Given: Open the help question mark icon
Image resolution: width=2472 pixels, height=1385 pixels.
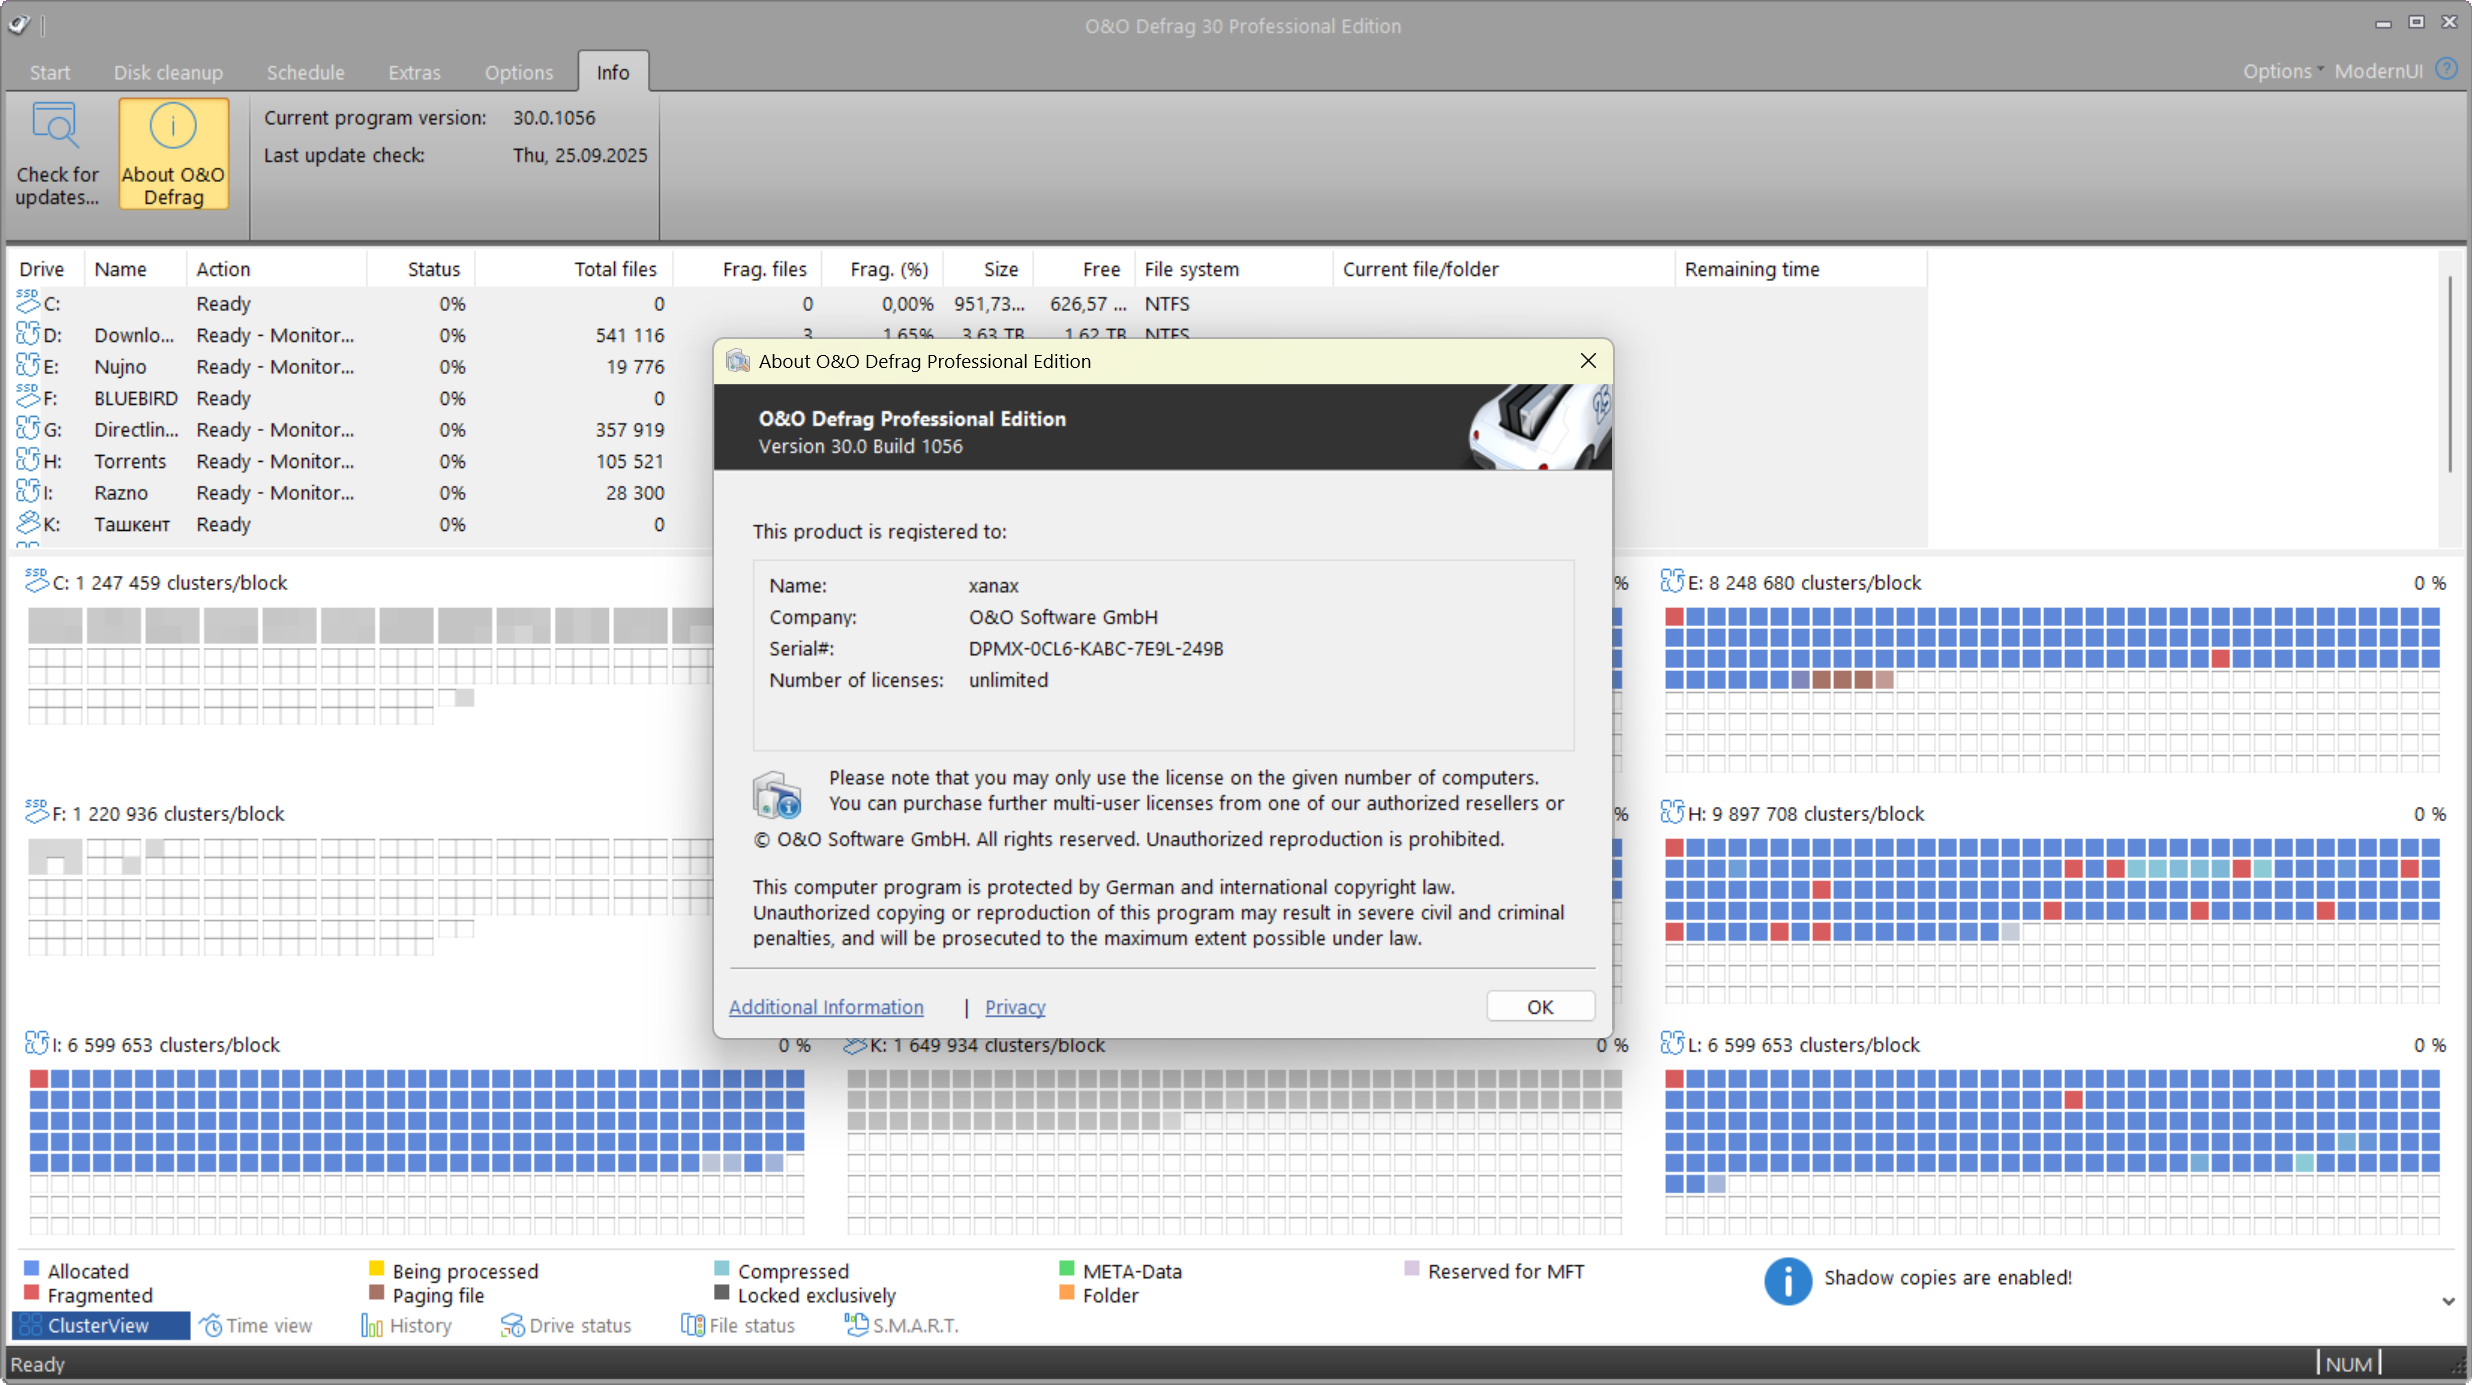Looking at the screenshot, I should pos(2446,69).
